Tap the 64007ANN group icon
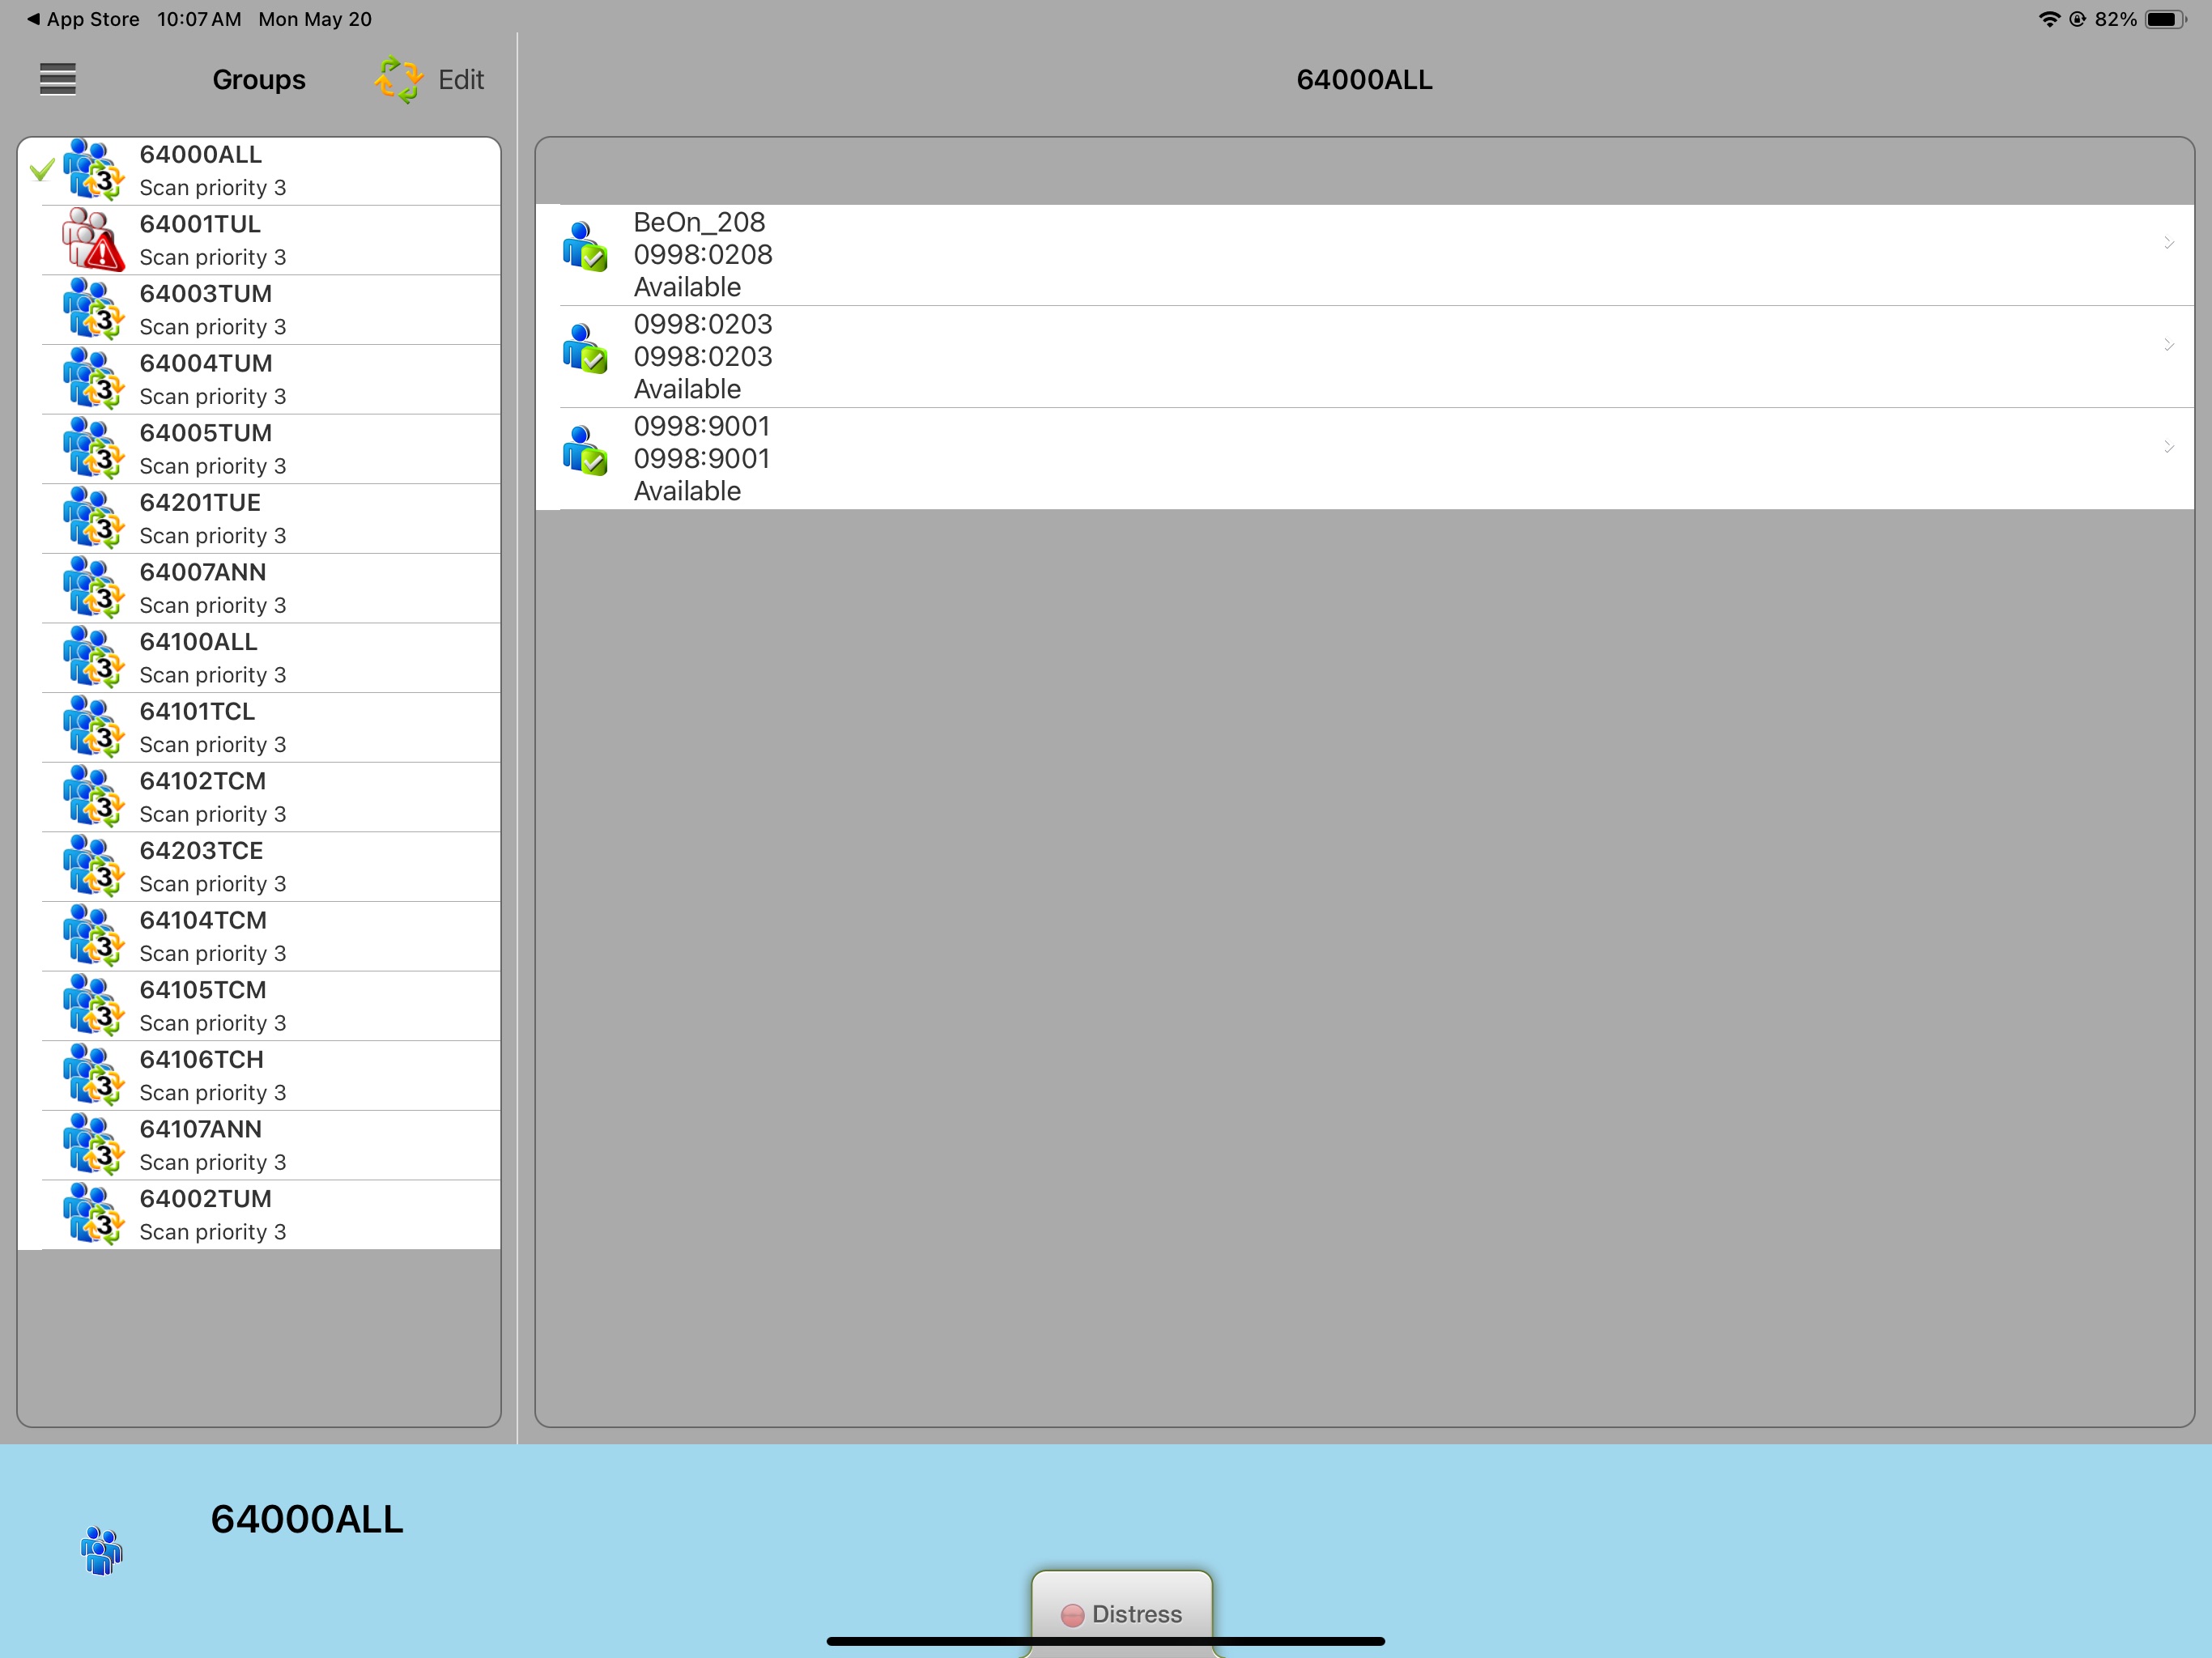Image resolution: width=2212 pixels, height=1658 pixels. coord(94,588)
